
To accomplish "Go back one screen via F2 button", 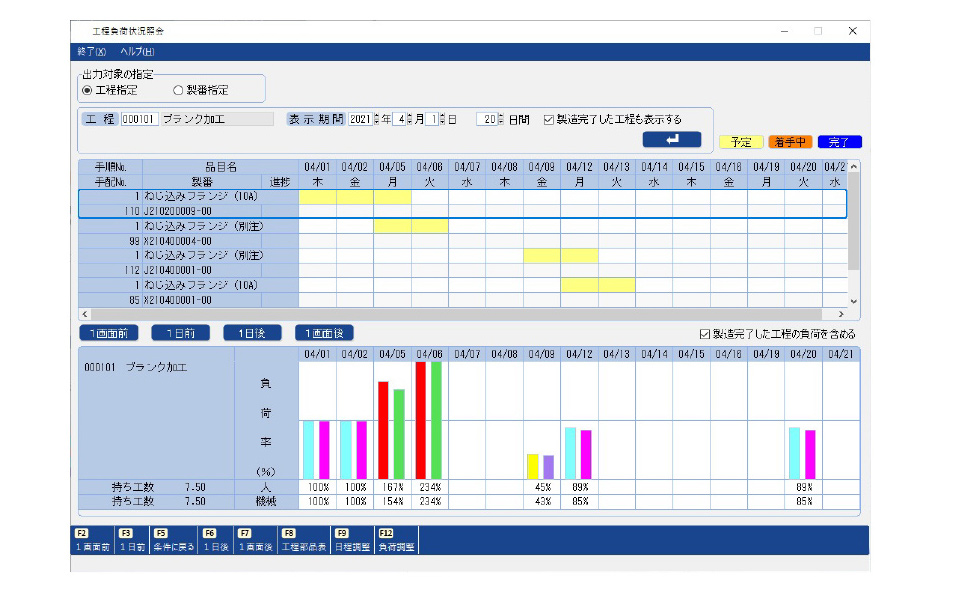I will (90, 541).
